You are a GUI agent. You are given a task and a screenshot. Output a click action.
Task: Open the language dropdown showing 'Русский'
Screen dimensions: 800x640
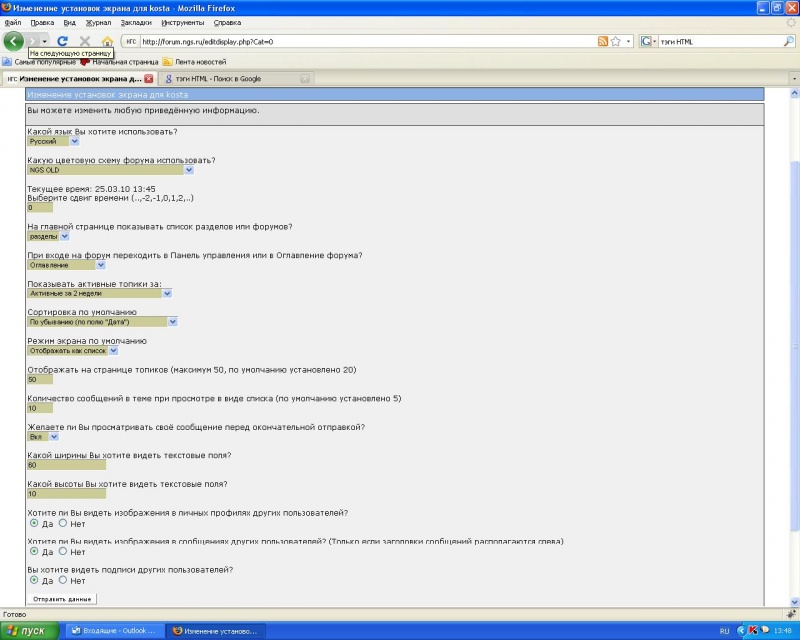[74, 141]
